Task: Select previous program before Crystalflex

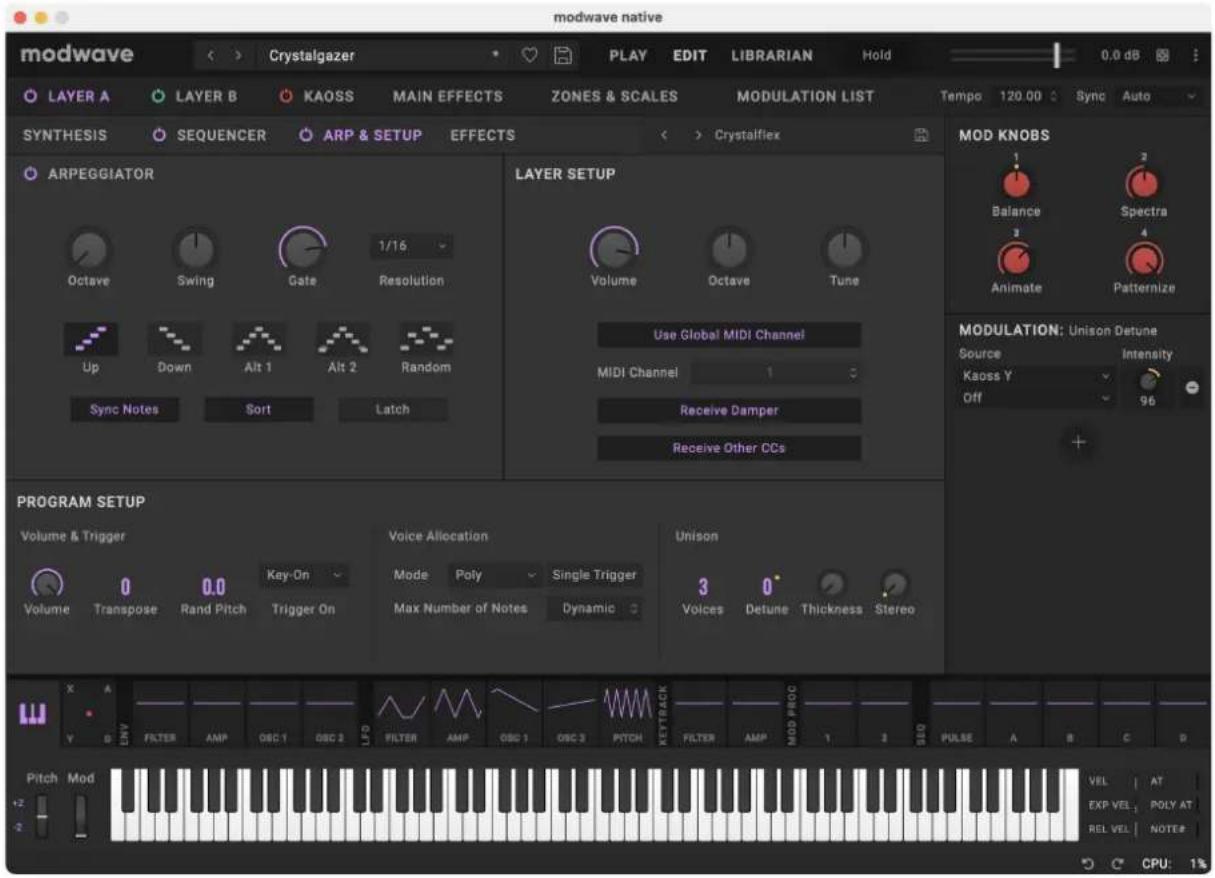Action: (x=664, y=135)
